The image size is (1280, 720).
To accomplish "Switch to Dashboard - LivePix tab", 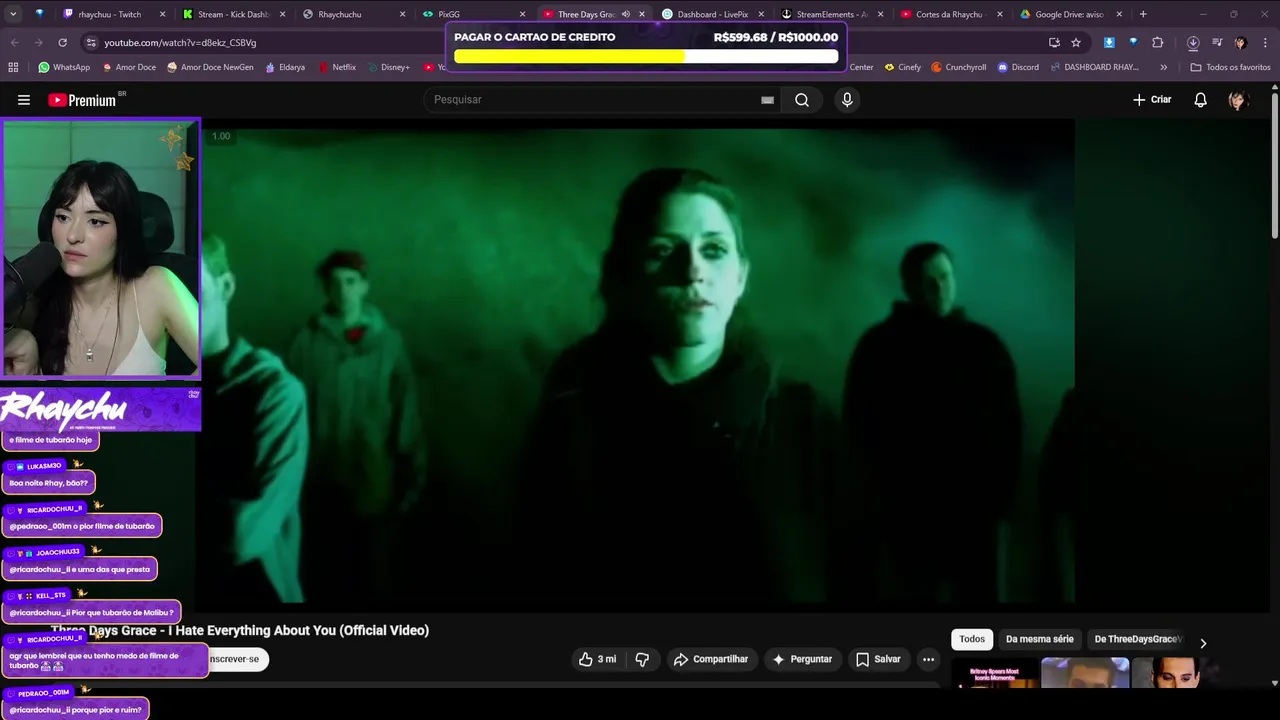I will (712, 14).
